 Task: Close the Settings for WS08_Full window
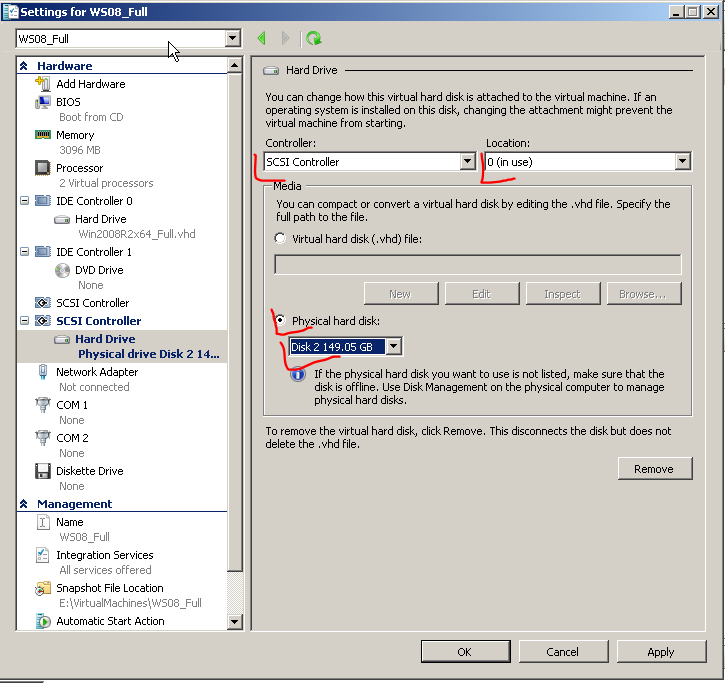click(710, 12)
